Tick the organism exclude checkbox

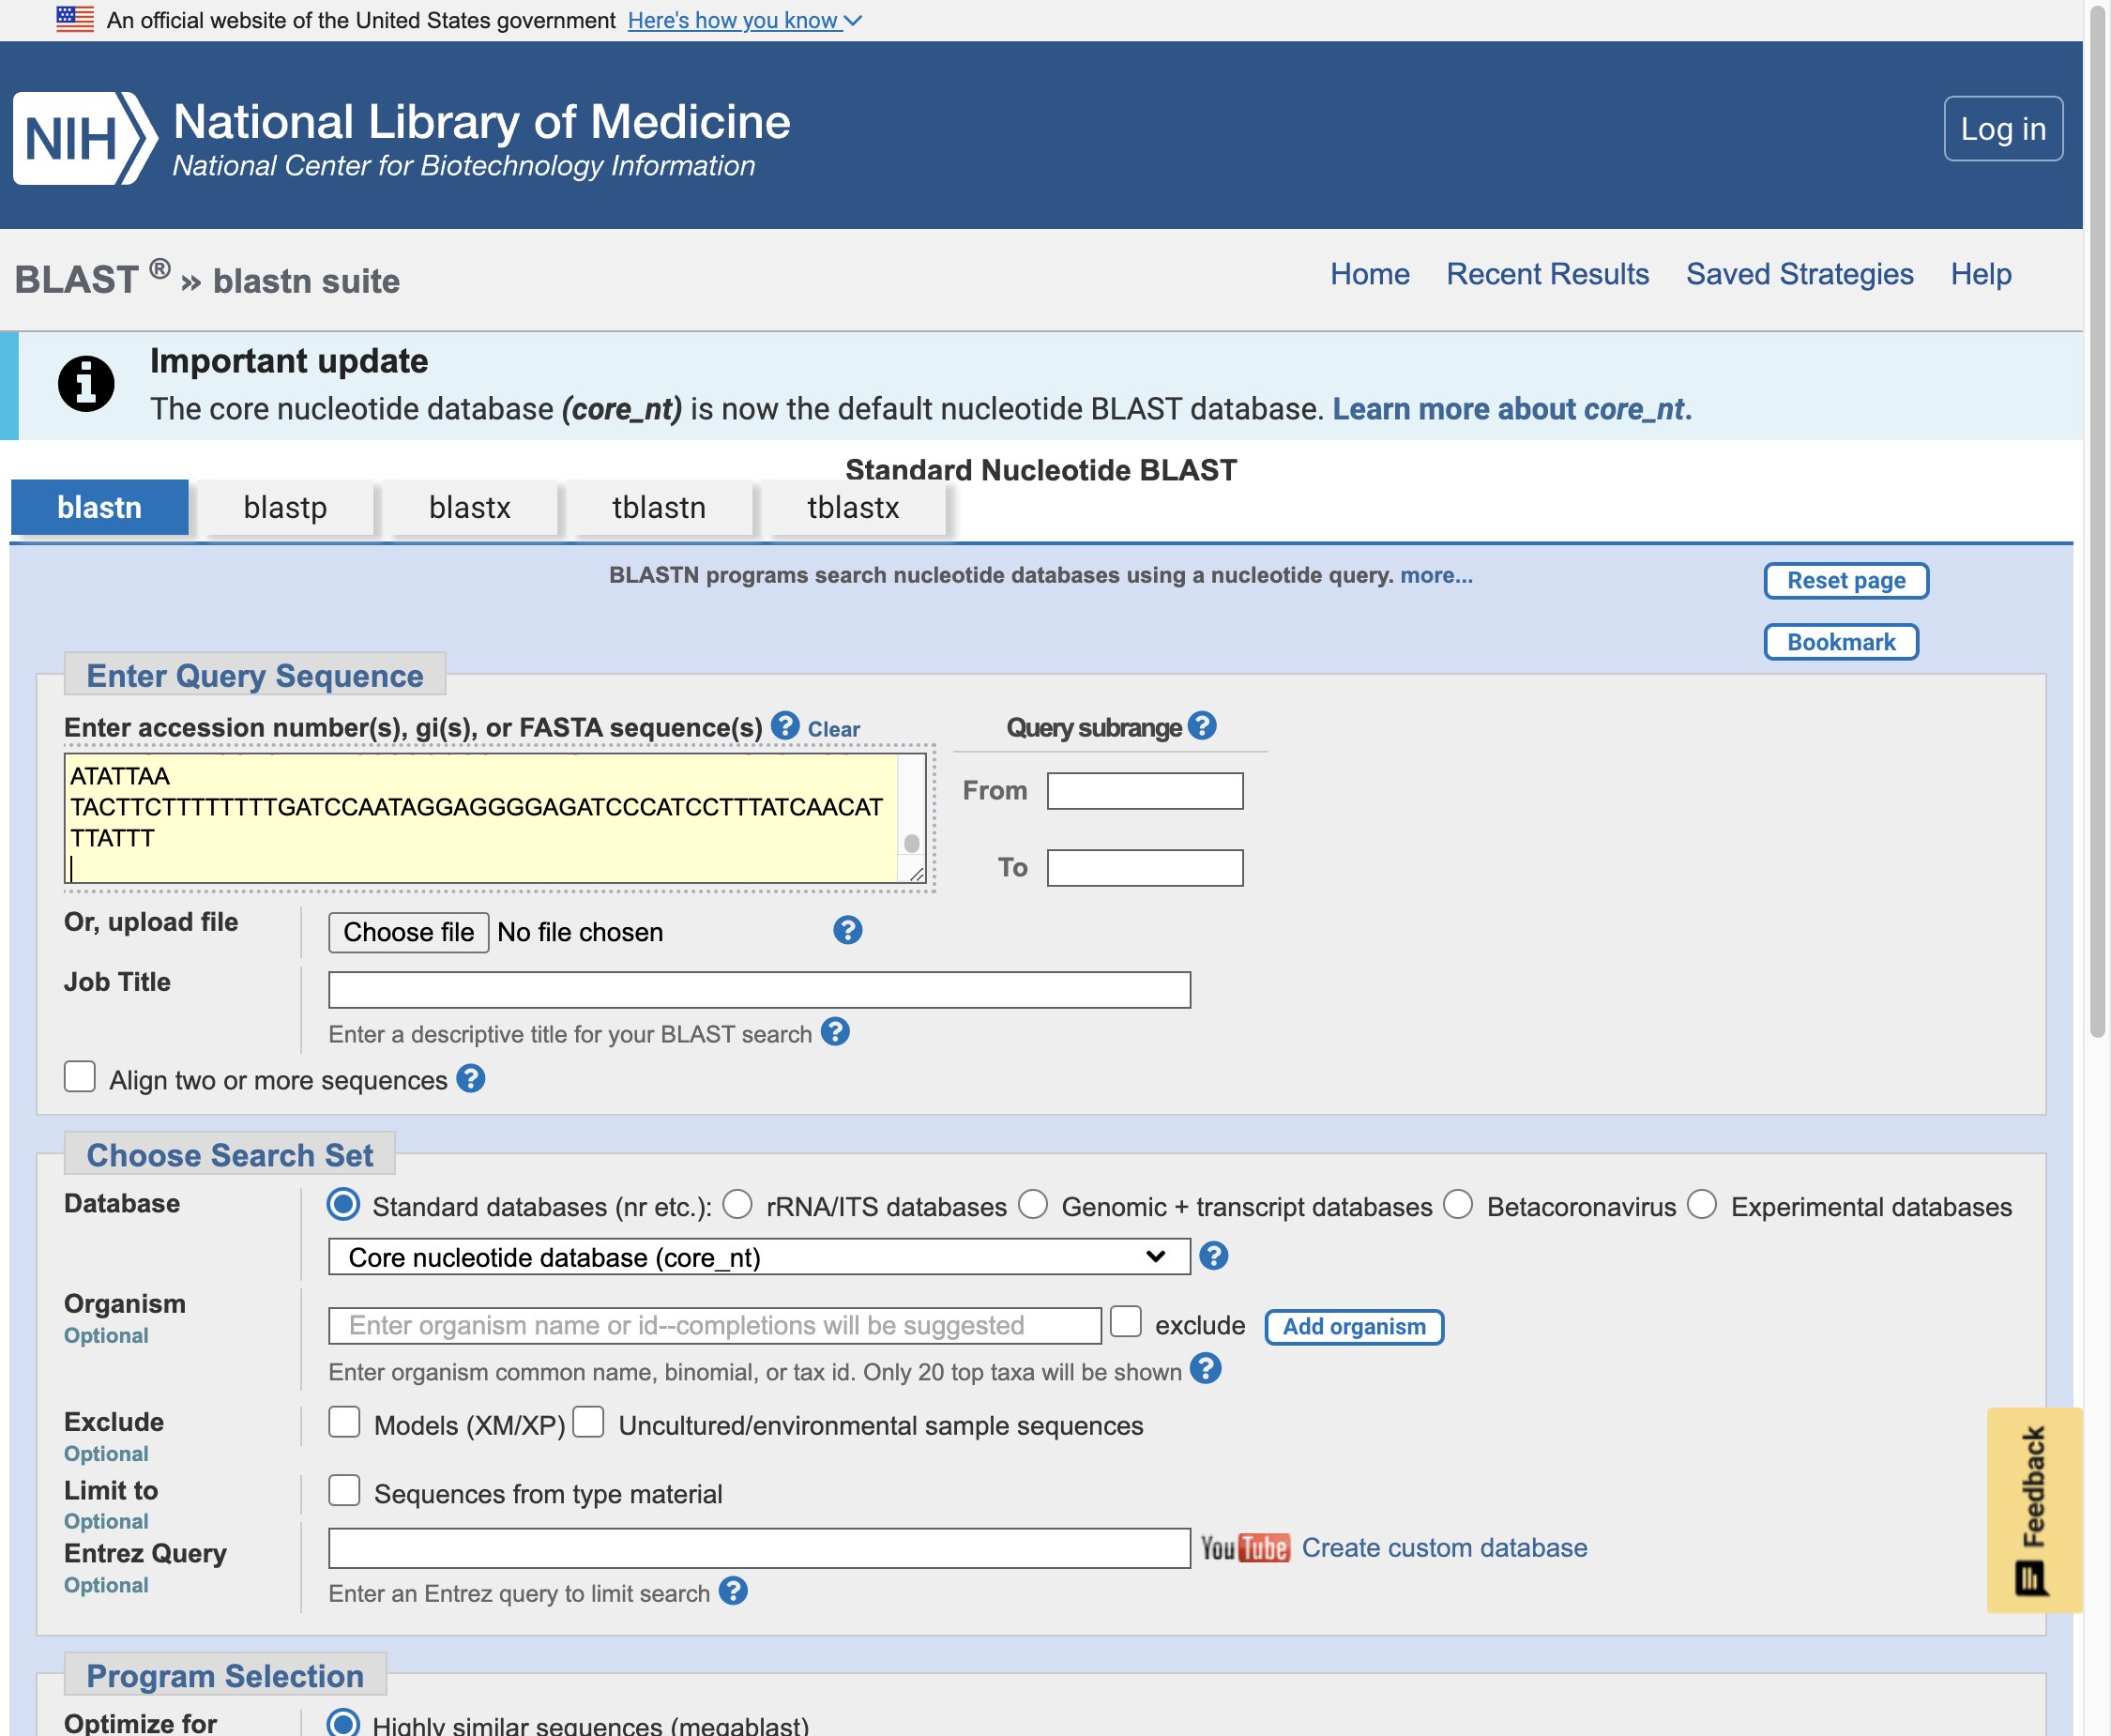click(x=1126, y=1321)
